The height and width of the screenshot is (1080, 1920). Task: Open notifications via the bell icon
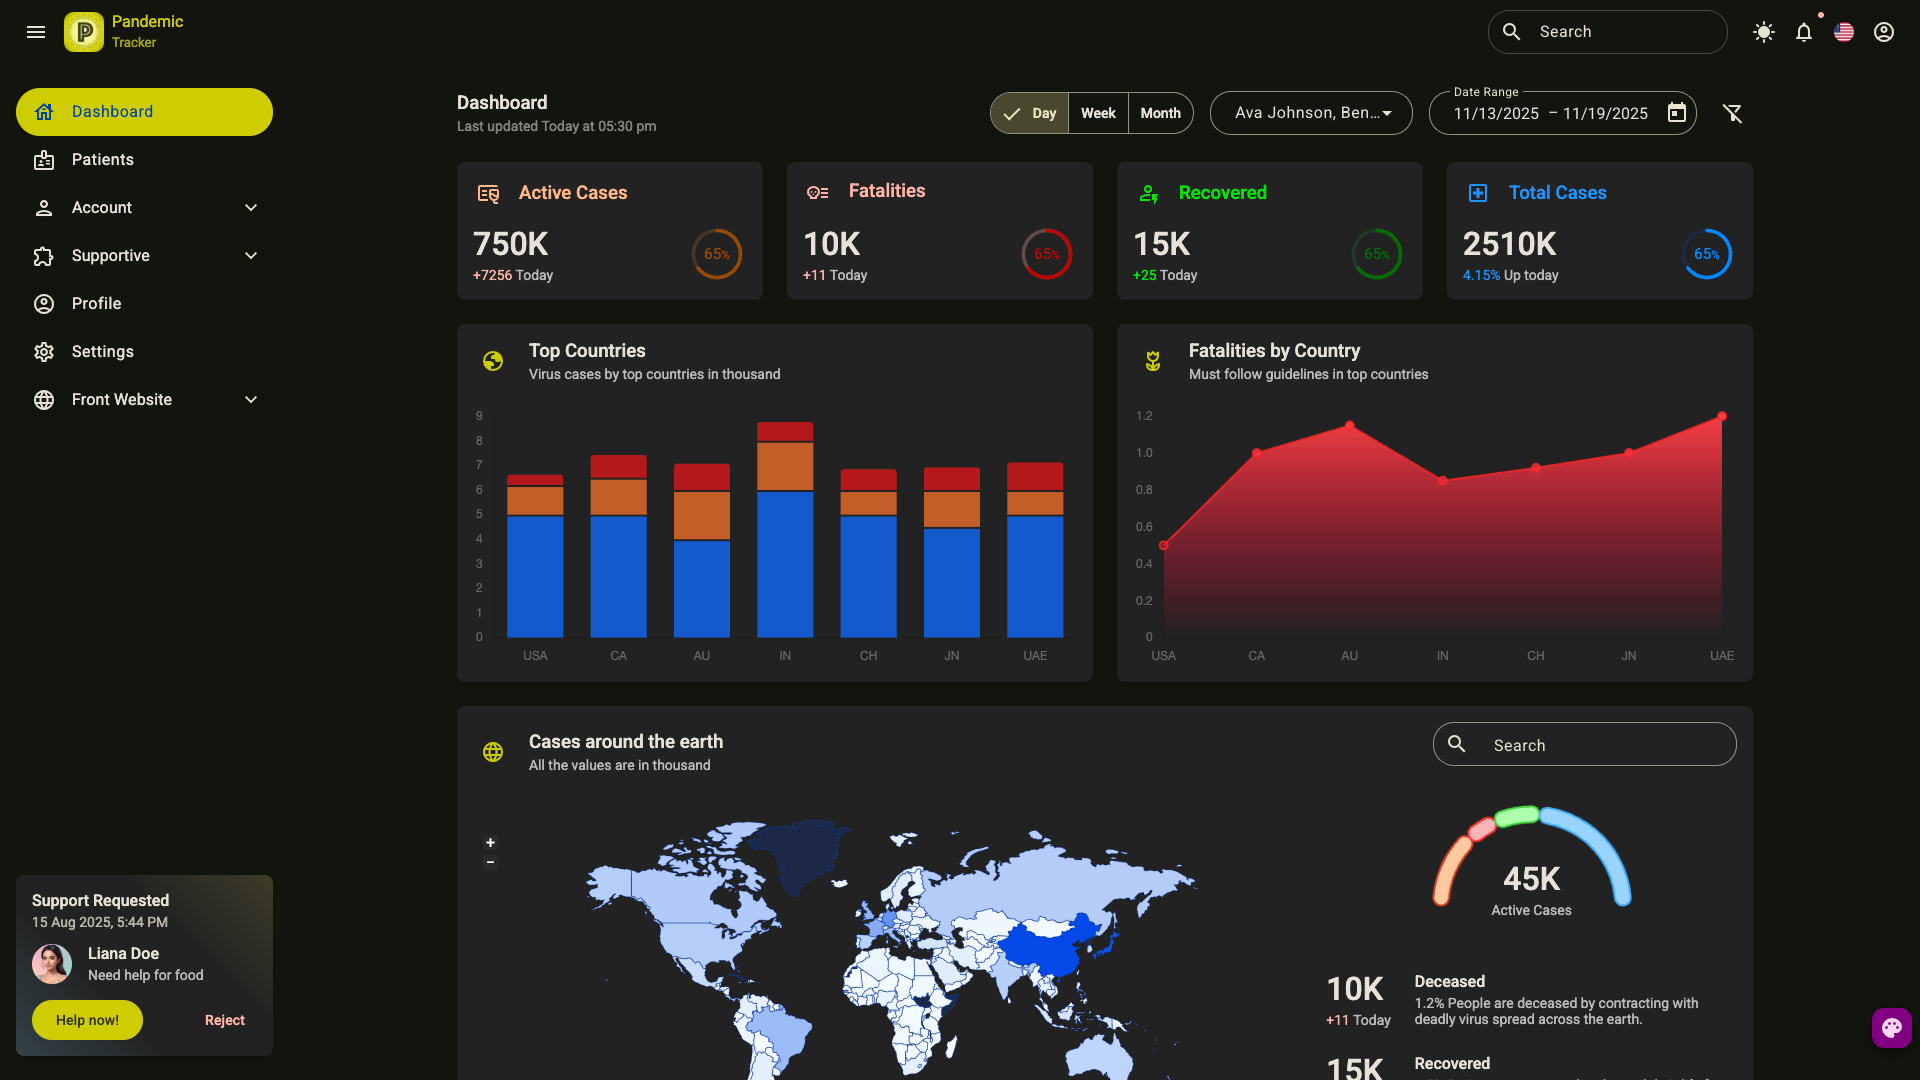[1804, 31]
